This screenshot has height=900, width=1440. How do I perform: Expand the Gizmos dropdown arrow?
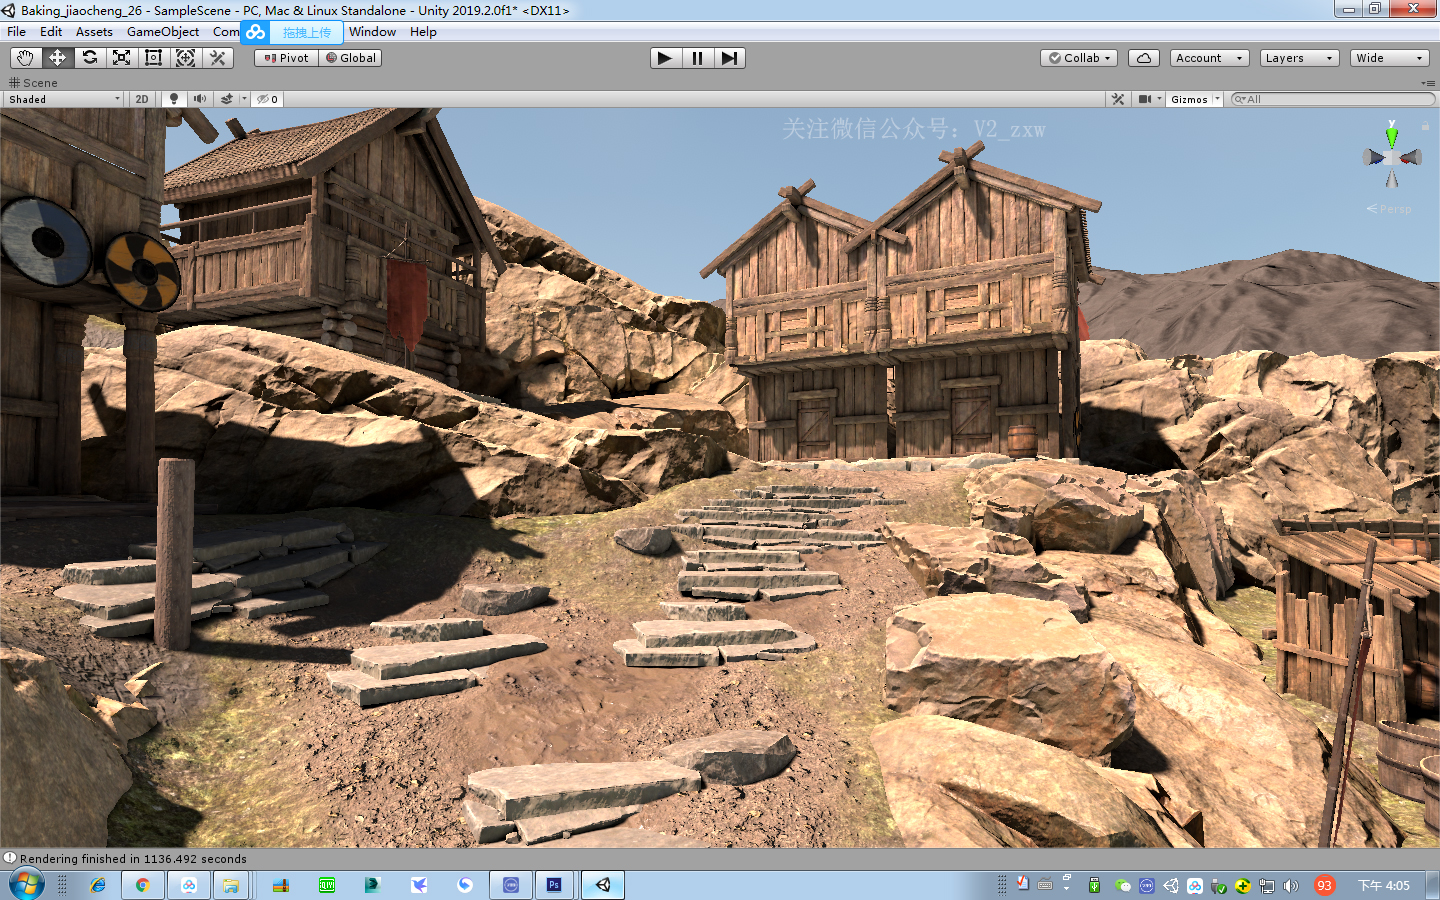click(1217, 99)
